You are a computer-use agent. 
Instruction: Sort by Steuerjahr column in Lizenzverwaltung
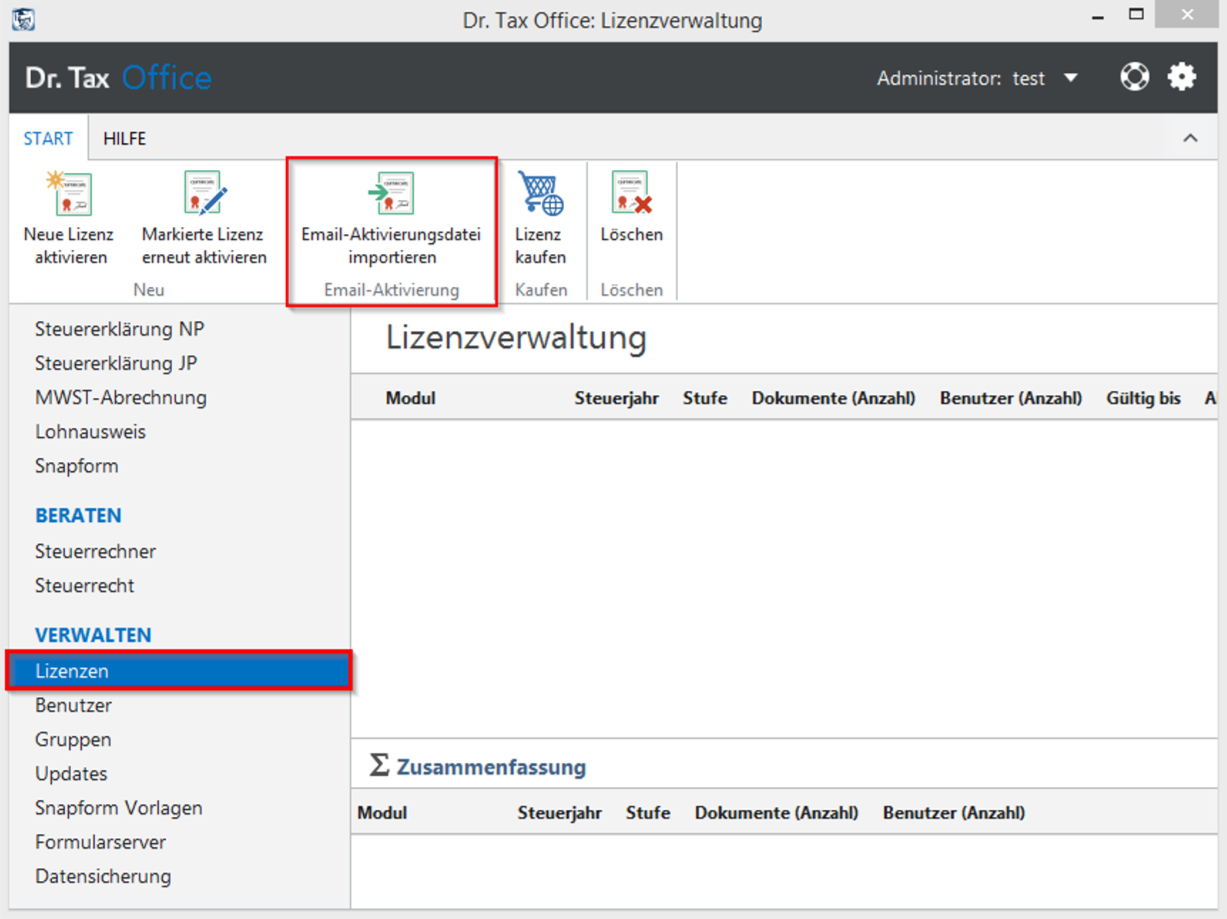tap(617, 398)
